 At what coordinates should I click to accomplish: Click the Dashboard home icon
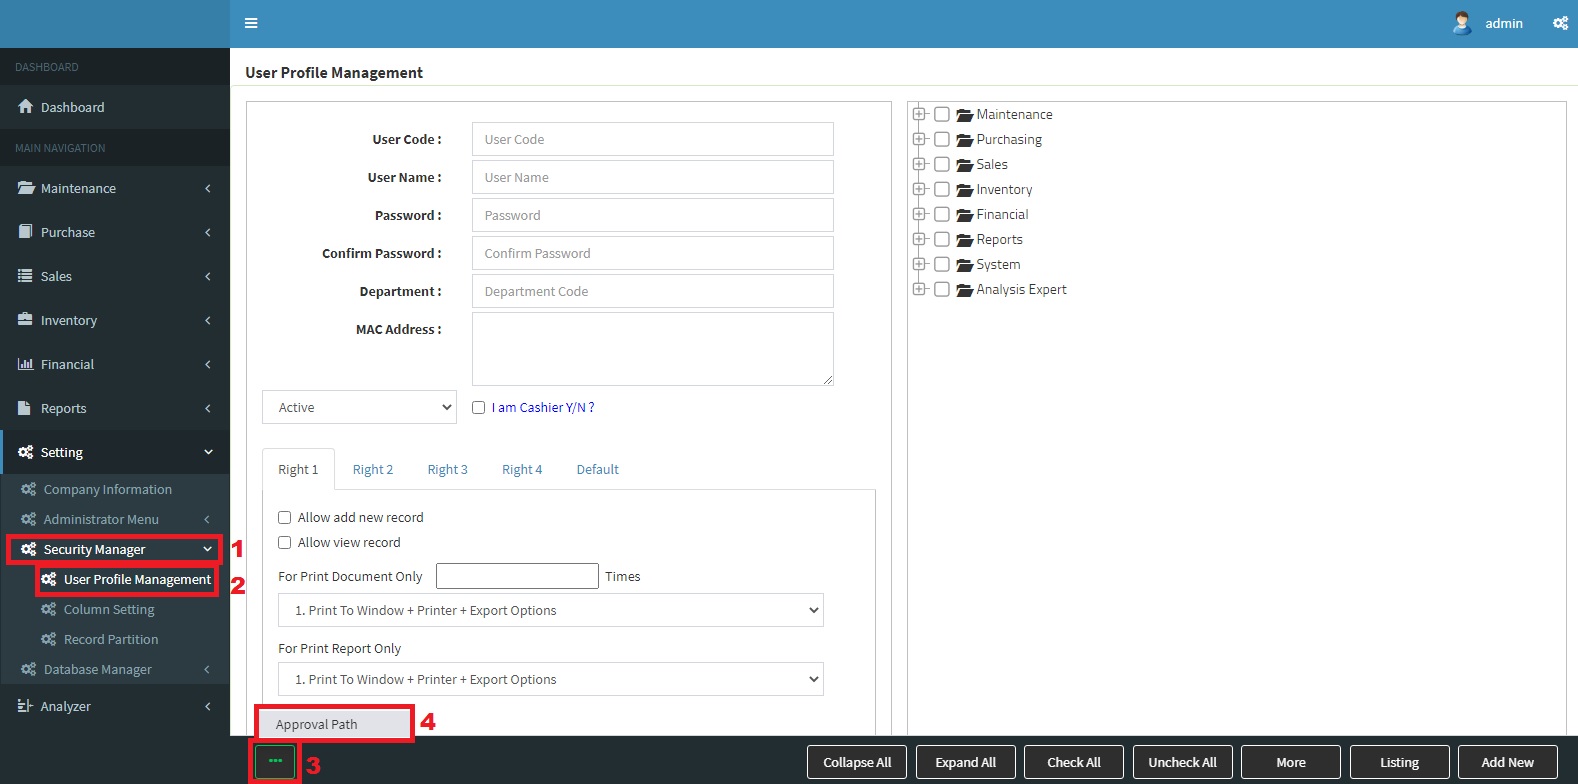(x=26, y=107)
